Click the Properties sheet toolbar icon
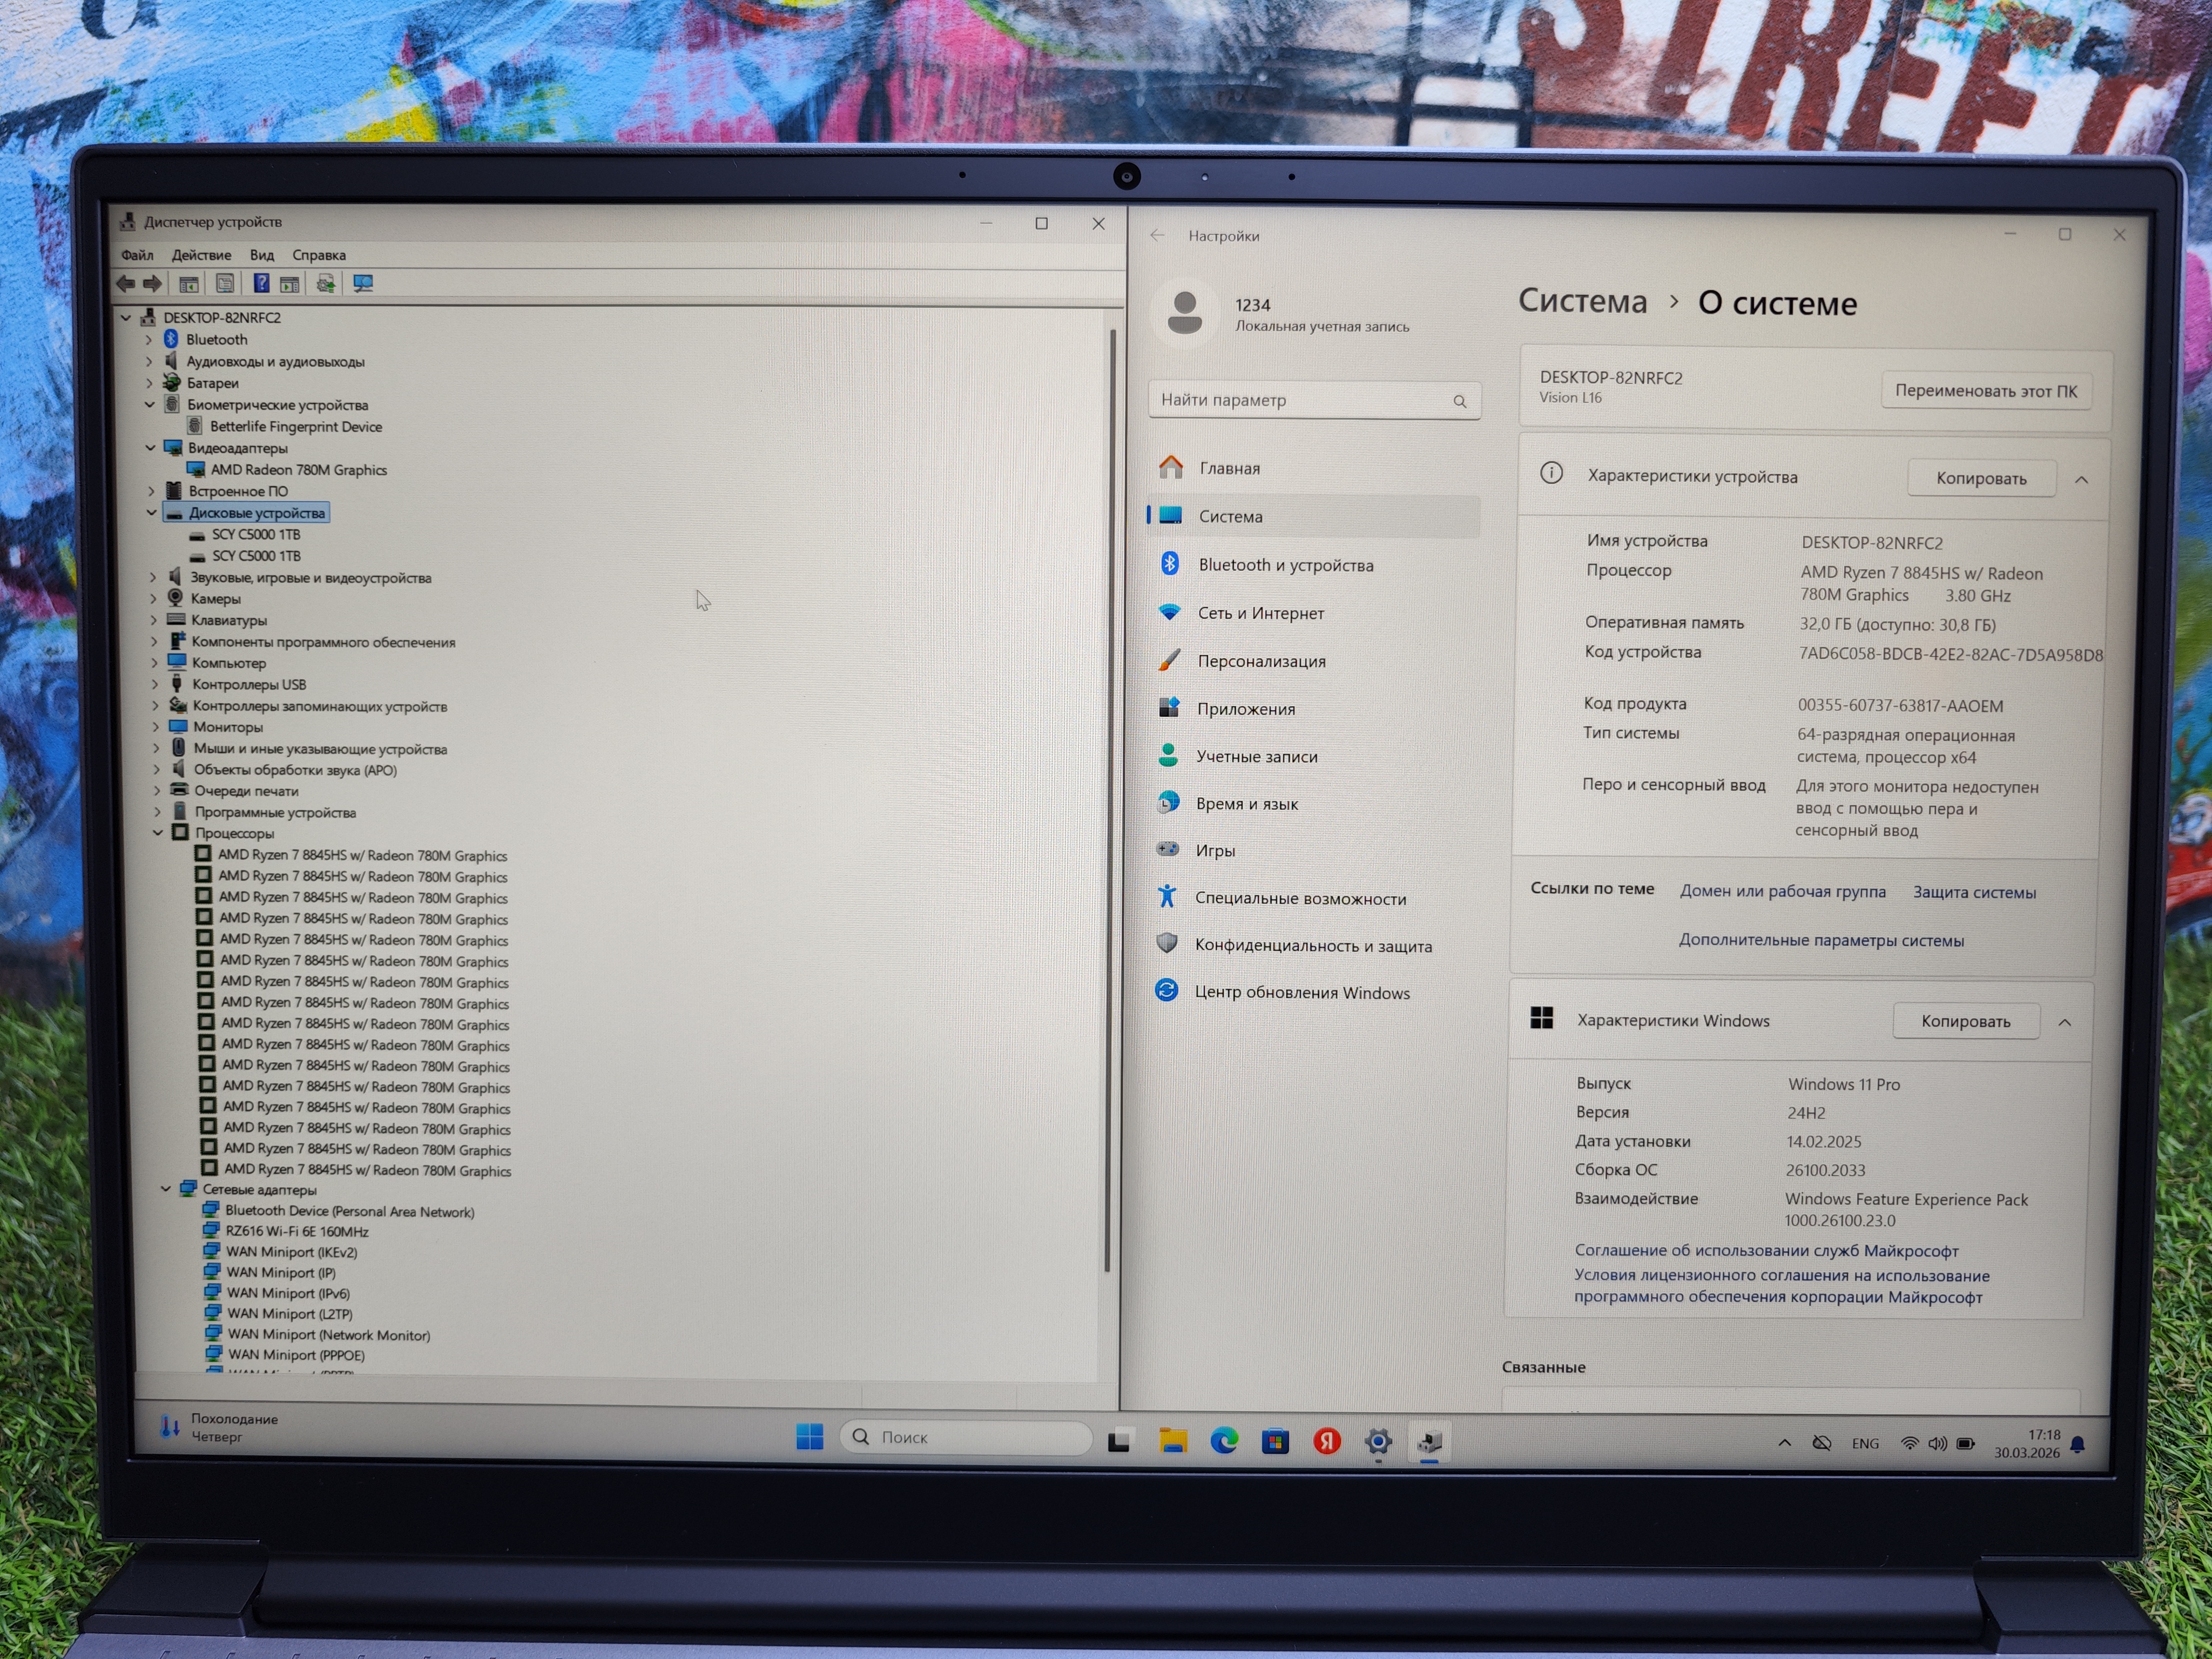Viewport: 2212px width, 1659px height. (x=225, y=283)
